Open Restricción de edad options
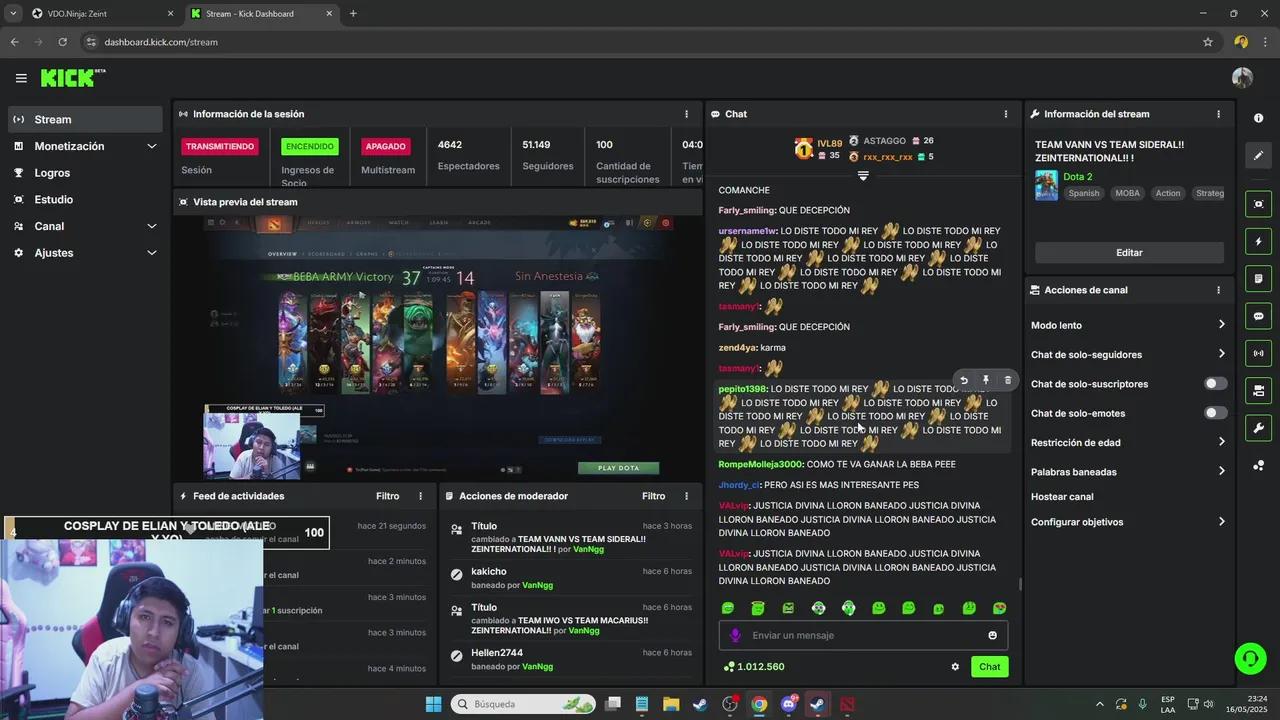The width and height of the screenshot is (1280, 720). coord(1128,442)
